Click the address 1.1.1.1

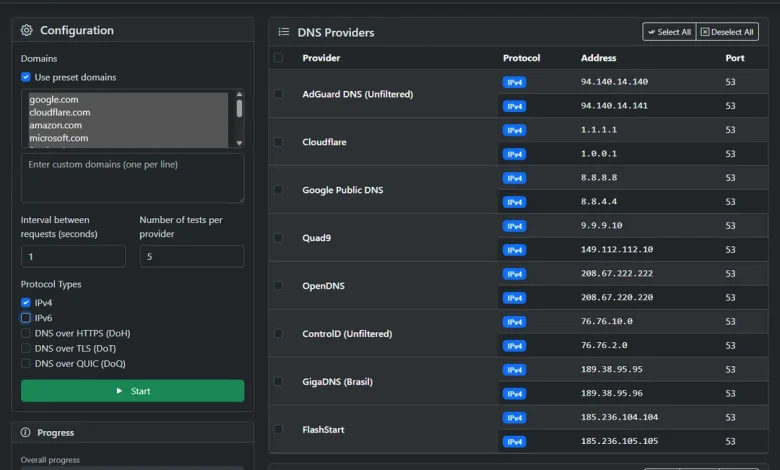(x=599, y=130)
